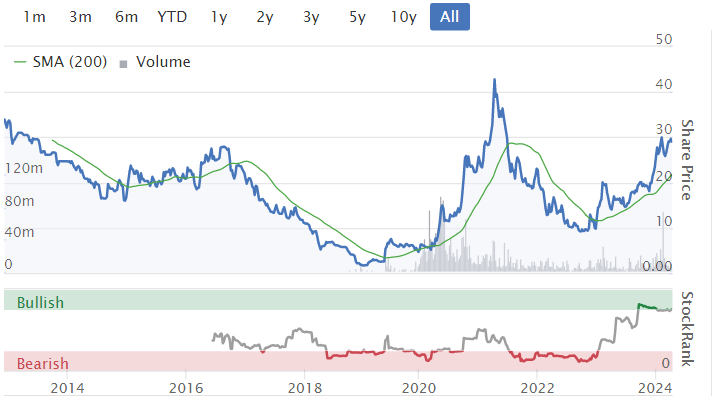This screenshot has width=712, height=396.
Task: Click the grey Volume square legend icon
Action: click(123, 64)
